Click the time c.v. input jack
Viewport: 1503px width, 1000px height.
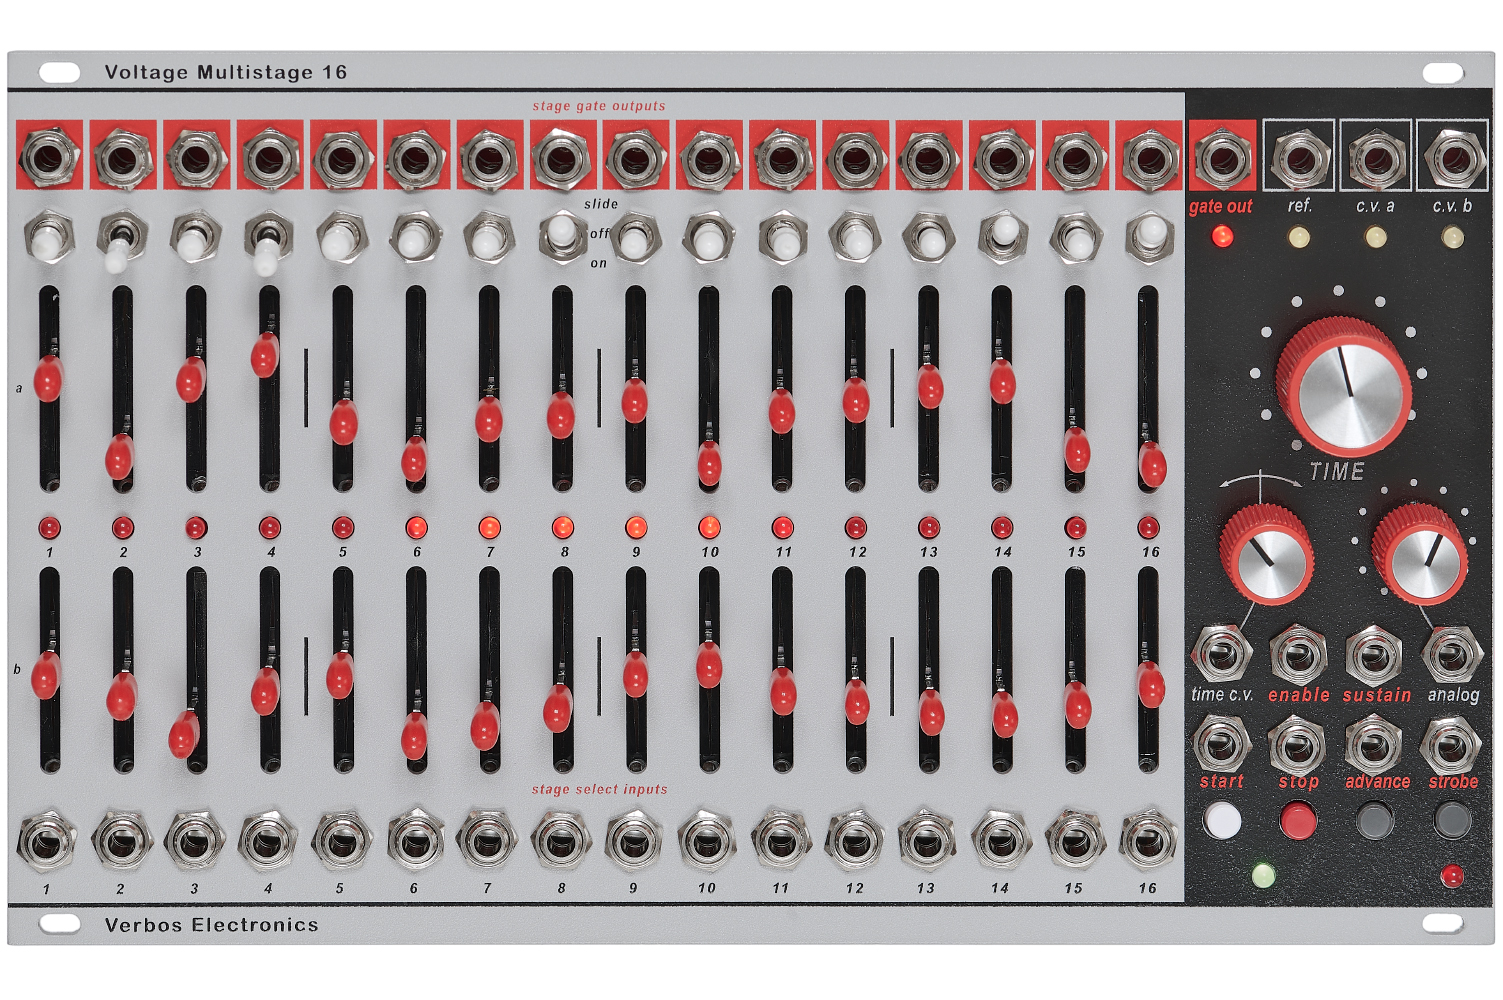(1221, 655)
